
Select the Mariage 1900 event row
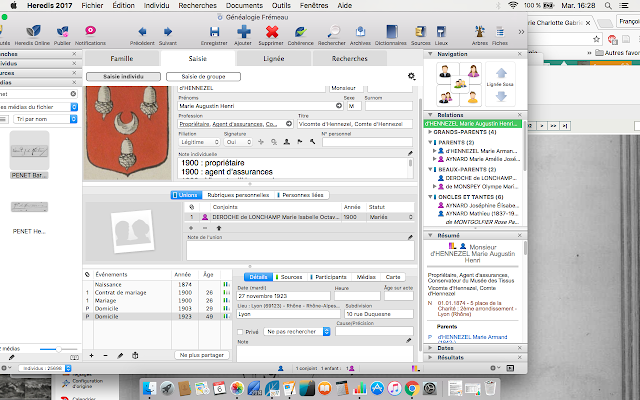tap(157, 300)
